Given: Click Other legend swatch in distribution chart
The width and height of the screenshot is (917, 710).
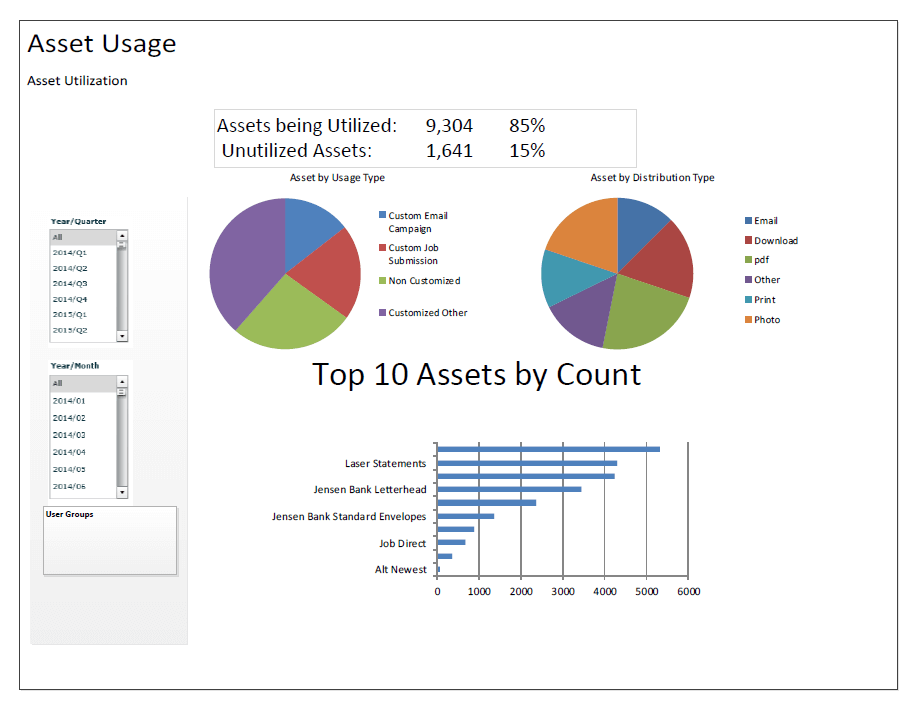Looking at the screenshot, I should tap(748, 280).
